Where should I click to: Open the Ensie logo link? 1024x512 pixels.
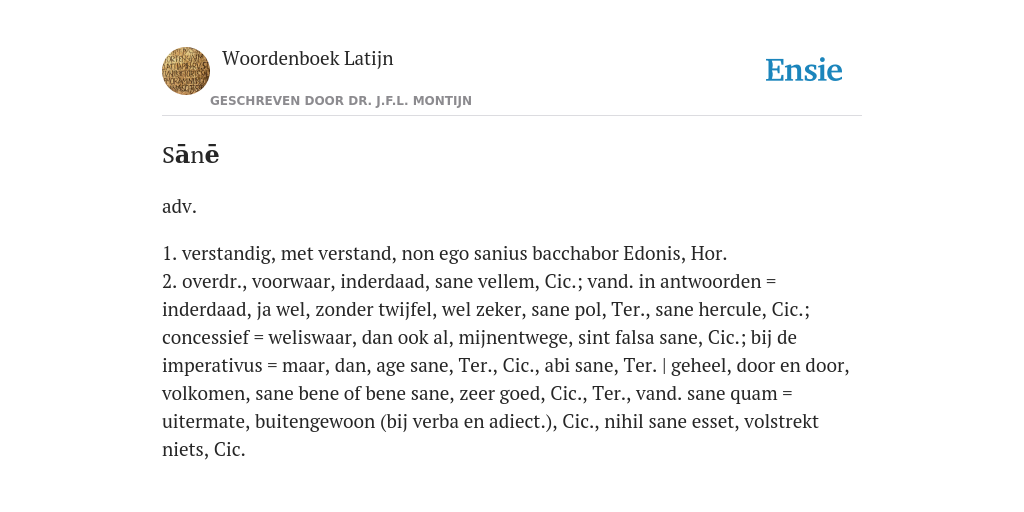tap(804, 70)
